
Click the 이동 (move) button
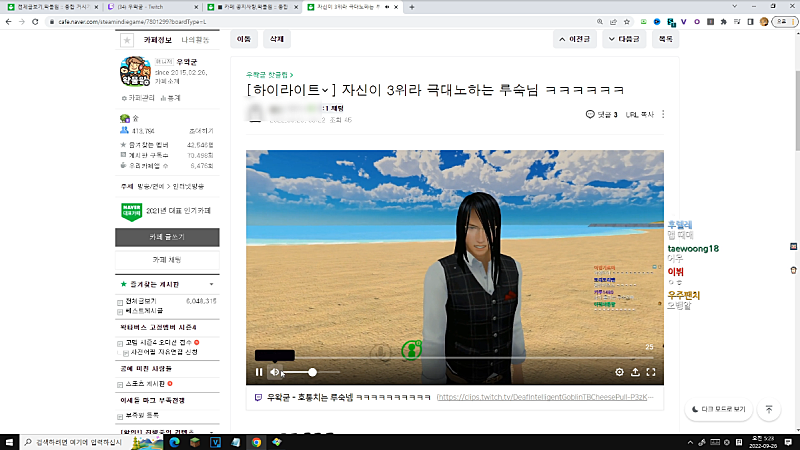tap(244, 39)
